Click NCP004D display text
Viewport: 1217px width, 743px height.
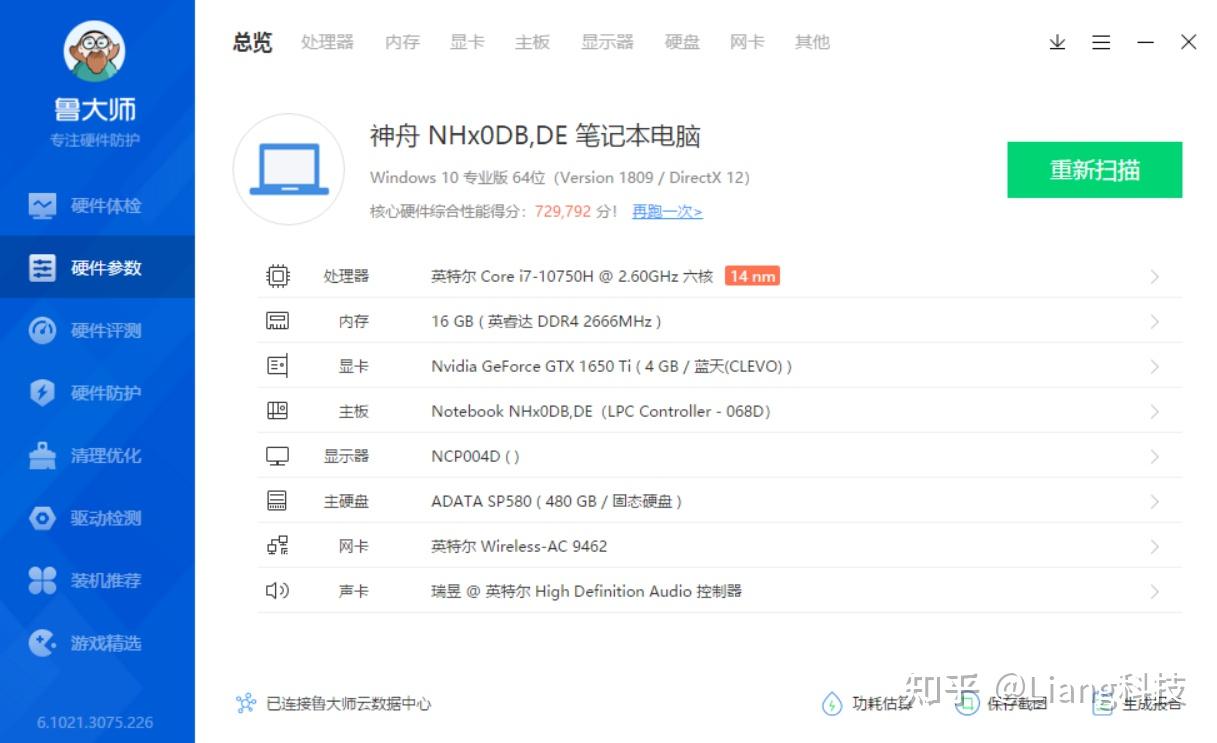(475, 456)
